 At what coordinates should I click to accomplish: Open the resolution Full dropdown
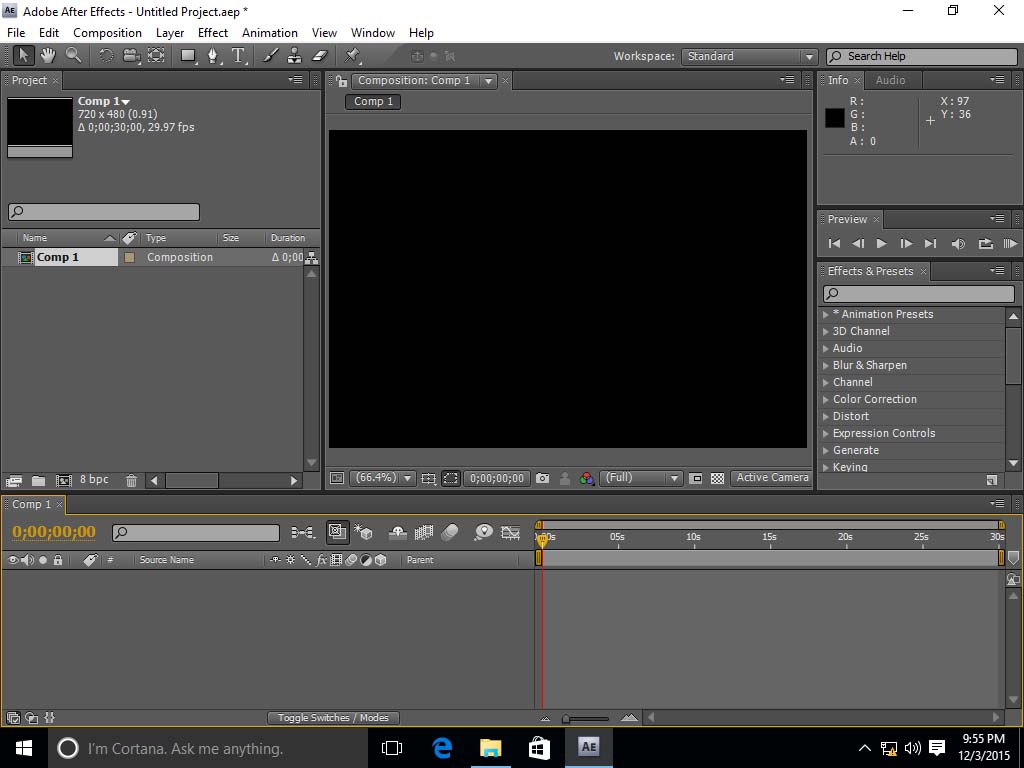[x=641, y=478]
